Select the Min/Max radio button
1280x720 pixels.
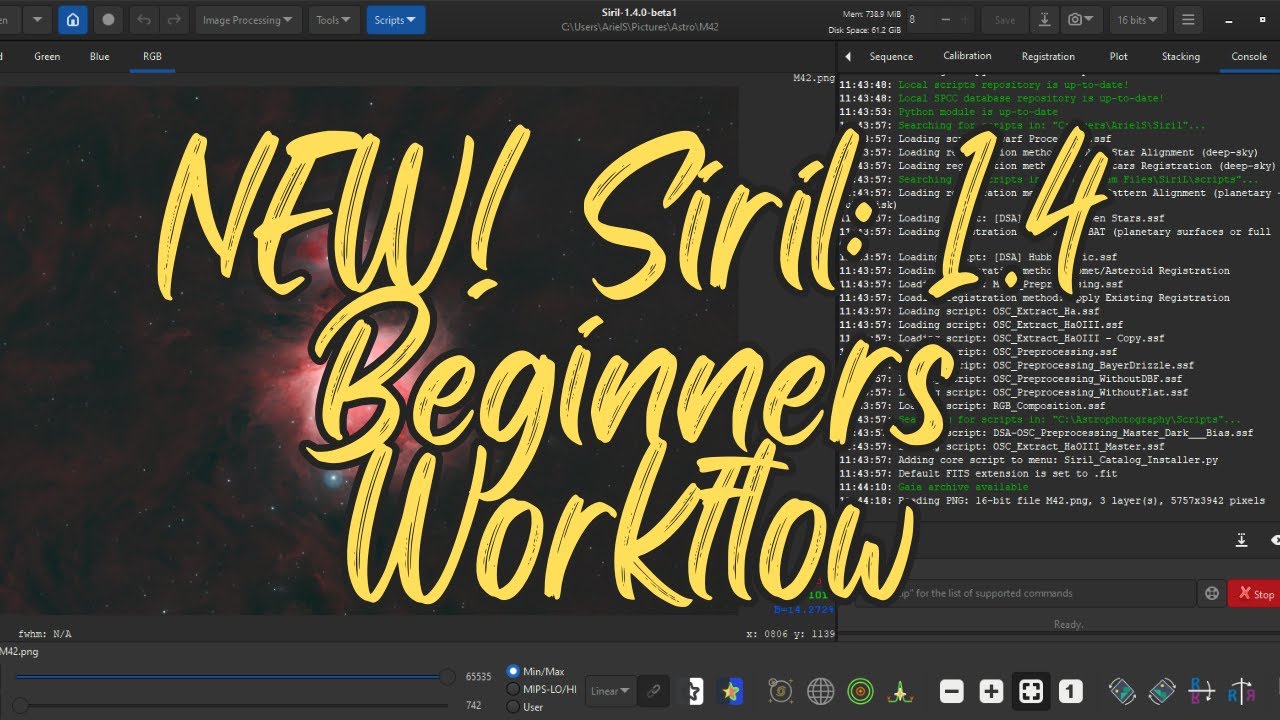pyautogui.click(x=514, y=671)
